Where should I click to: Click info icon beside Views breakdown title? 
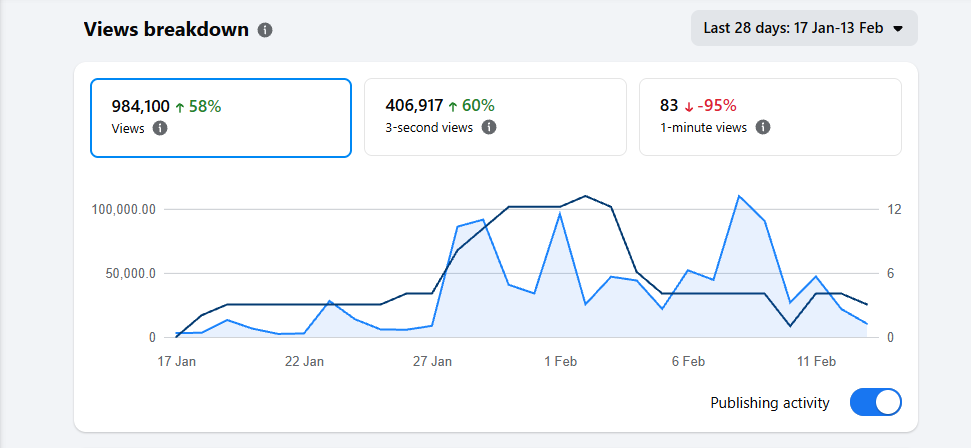point(265,30)
